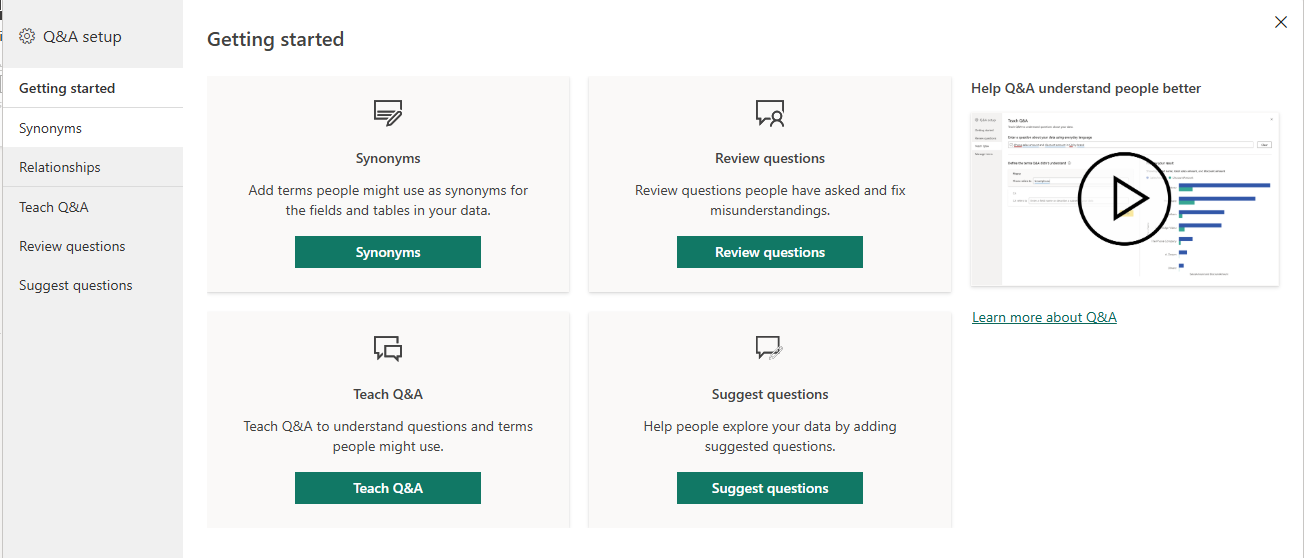Click the Teach Q&A speech bubbles icon
Image resolution: width=1304 pixels, height=558 pixels.
[388, 348]
